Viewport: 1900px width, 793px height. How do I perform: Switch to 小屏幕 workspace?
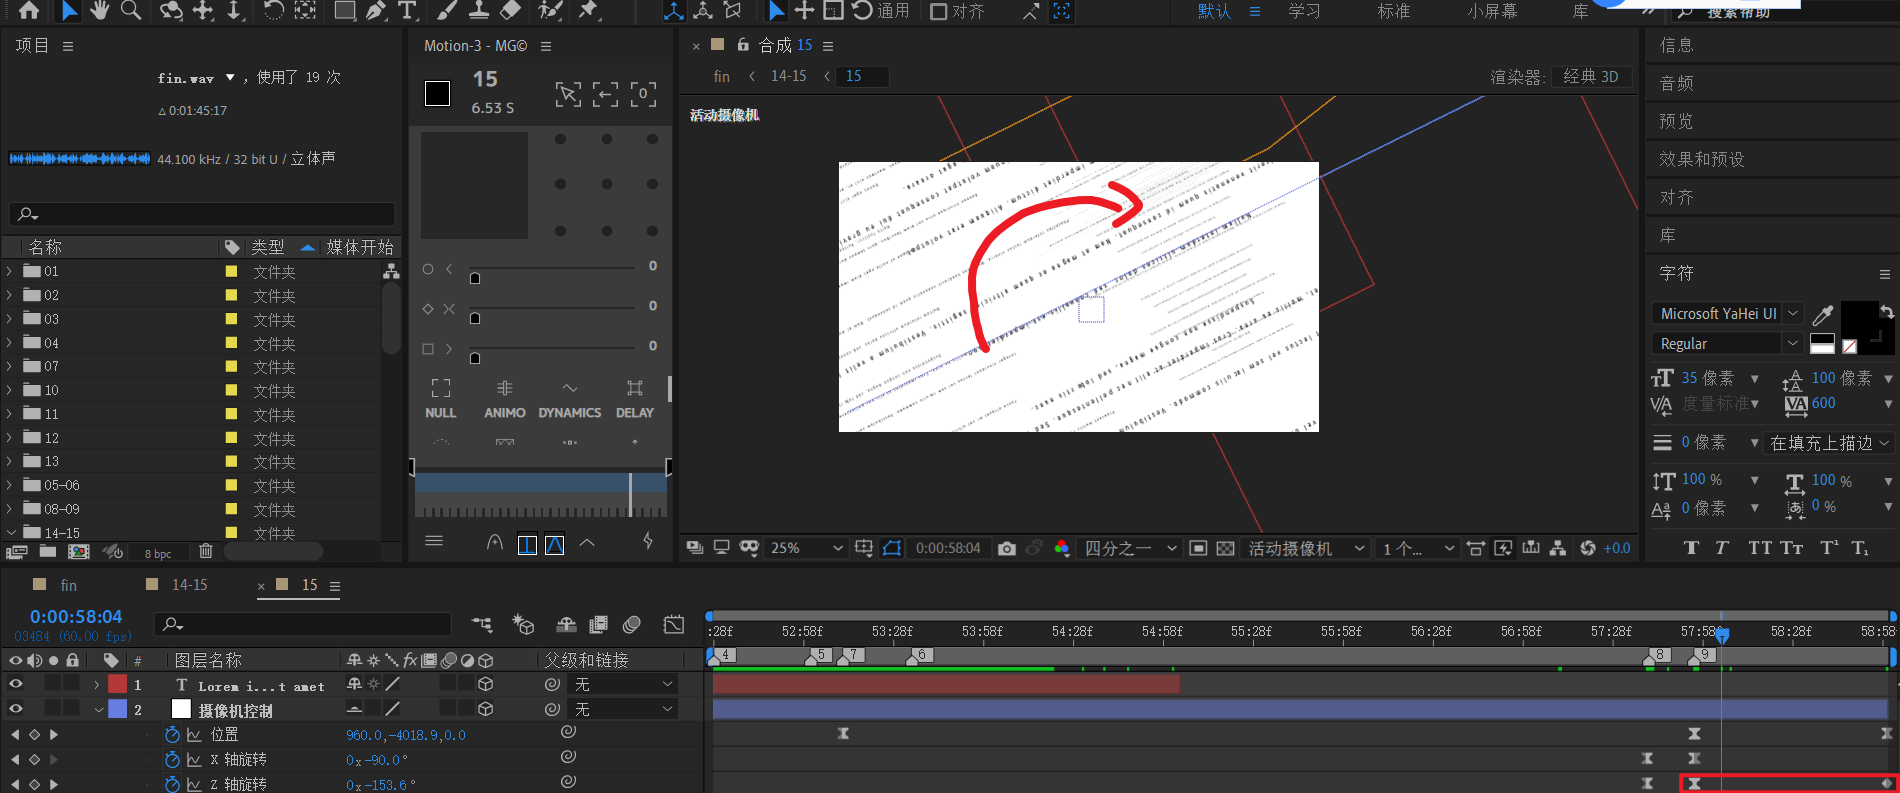coord(1493,11)
